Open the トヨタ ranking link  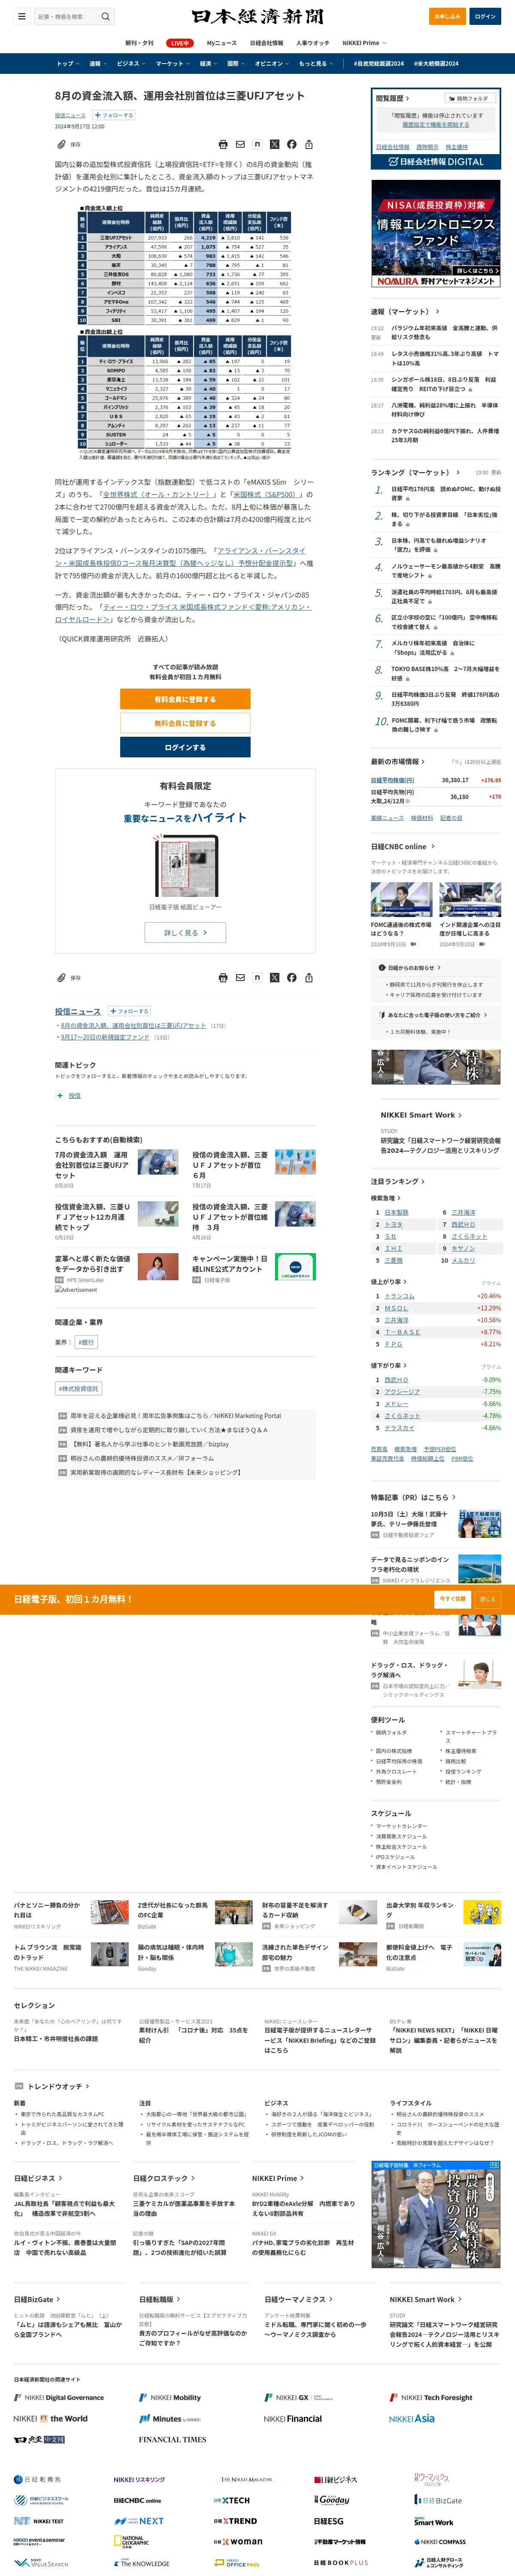click(x=394, y=1225)
